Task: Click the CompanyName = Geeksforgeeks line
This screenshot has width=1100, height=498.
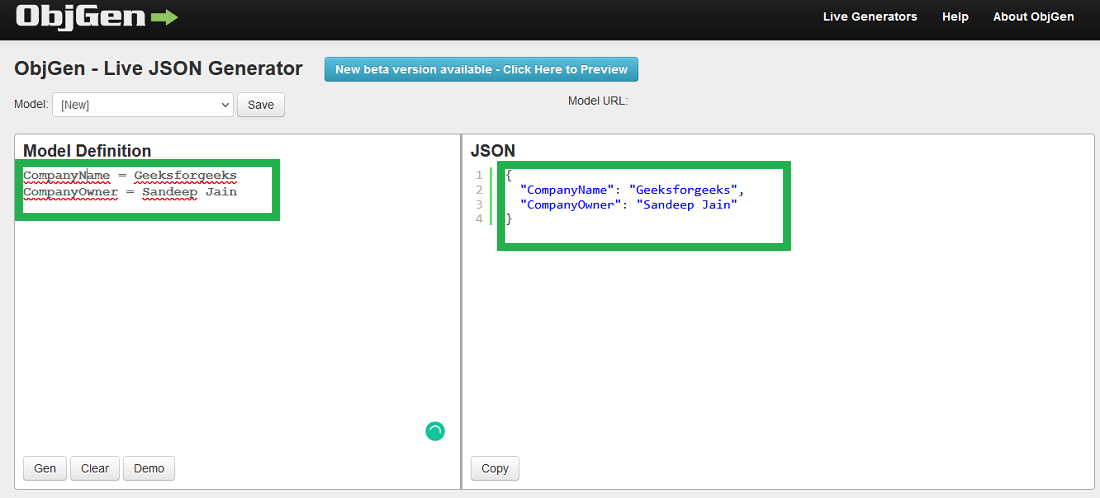Action: click(130, 175)
